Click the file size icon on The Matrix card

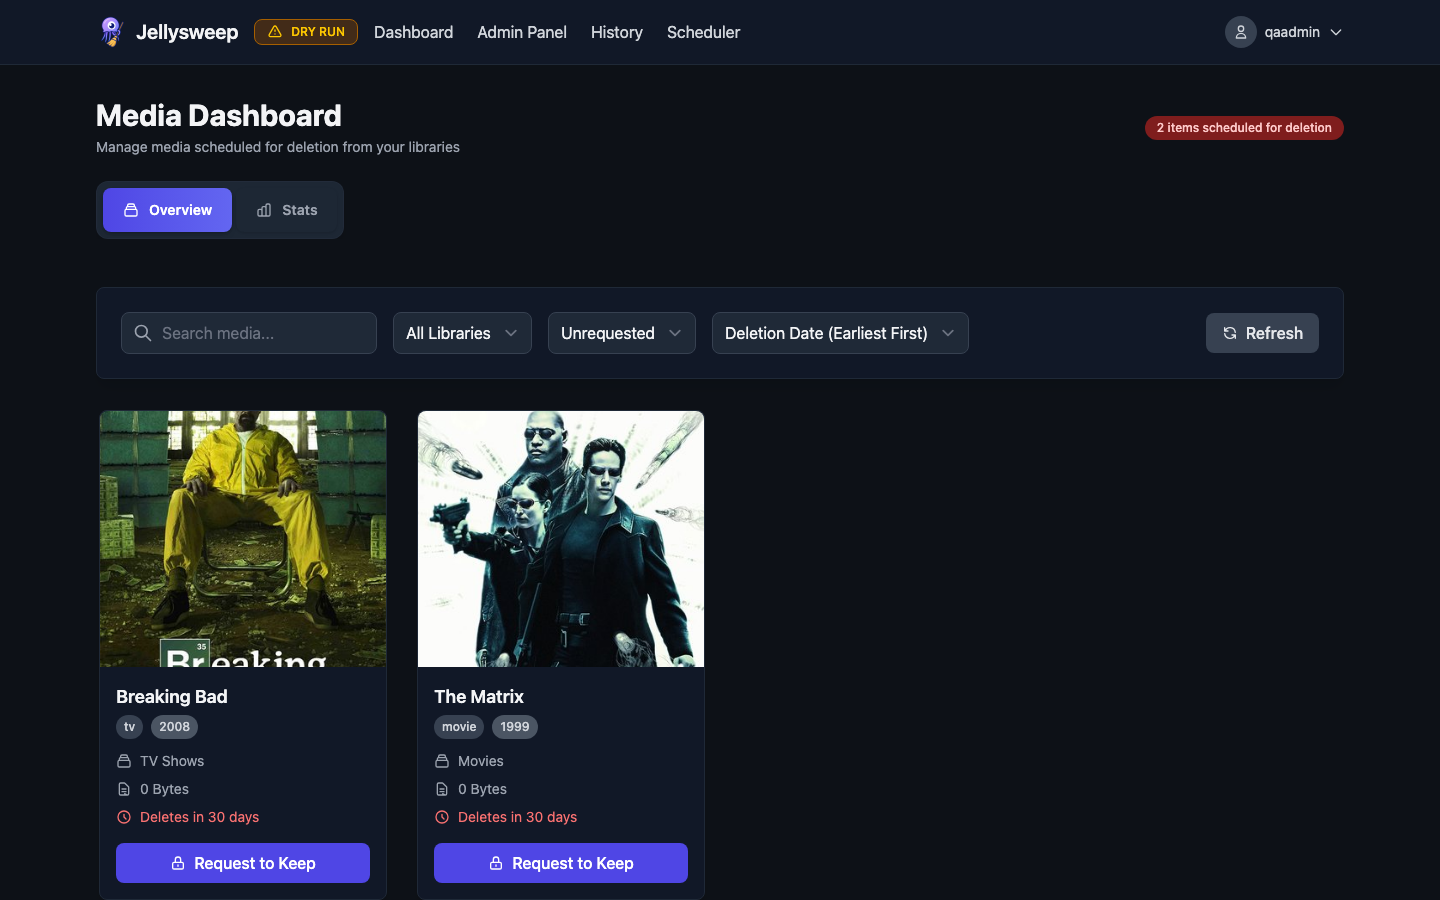click(442, 789)
